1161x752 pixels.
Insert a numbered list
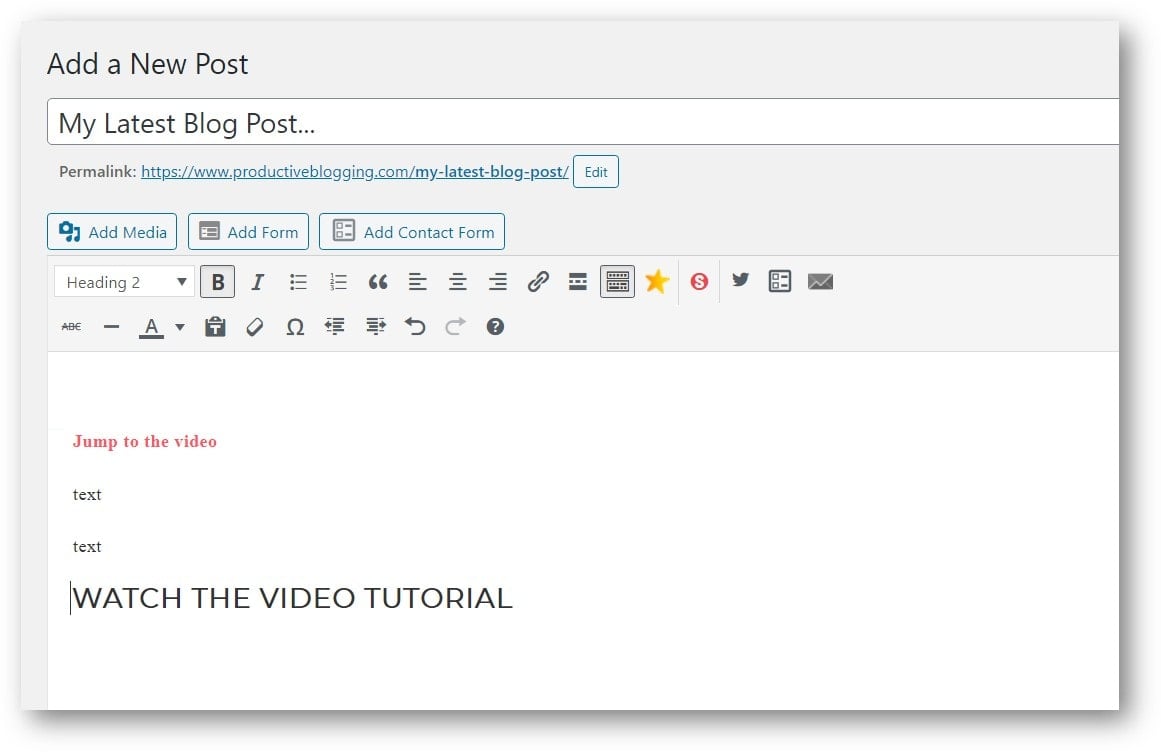(338, 282)
